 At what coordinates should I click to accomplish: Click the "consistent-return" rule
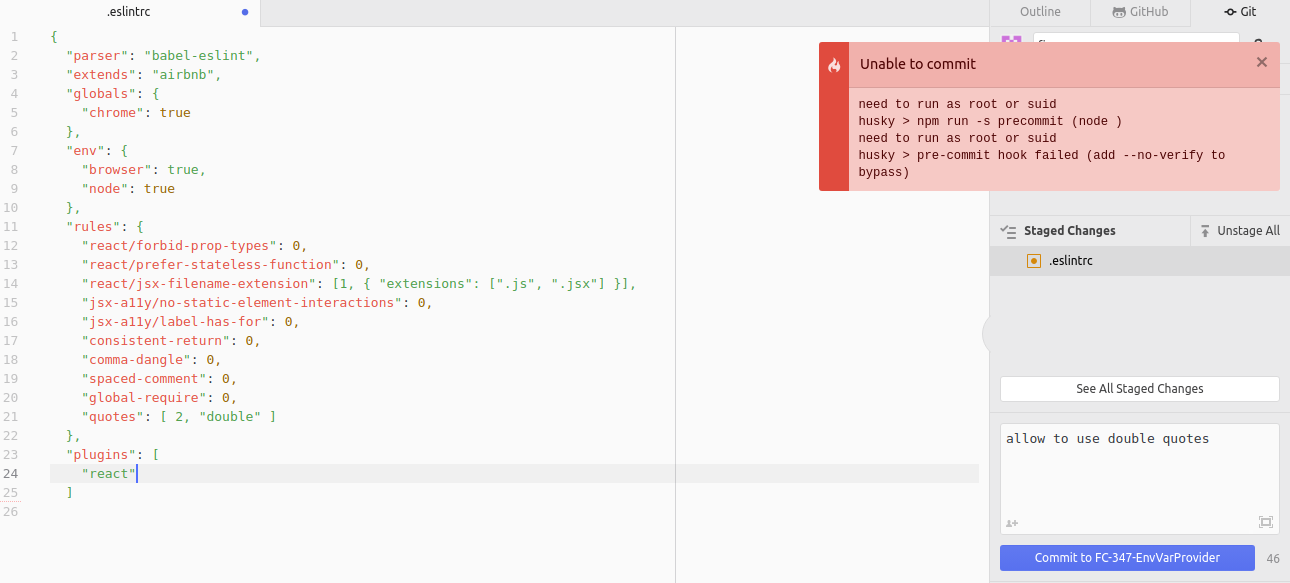point(156,341)
